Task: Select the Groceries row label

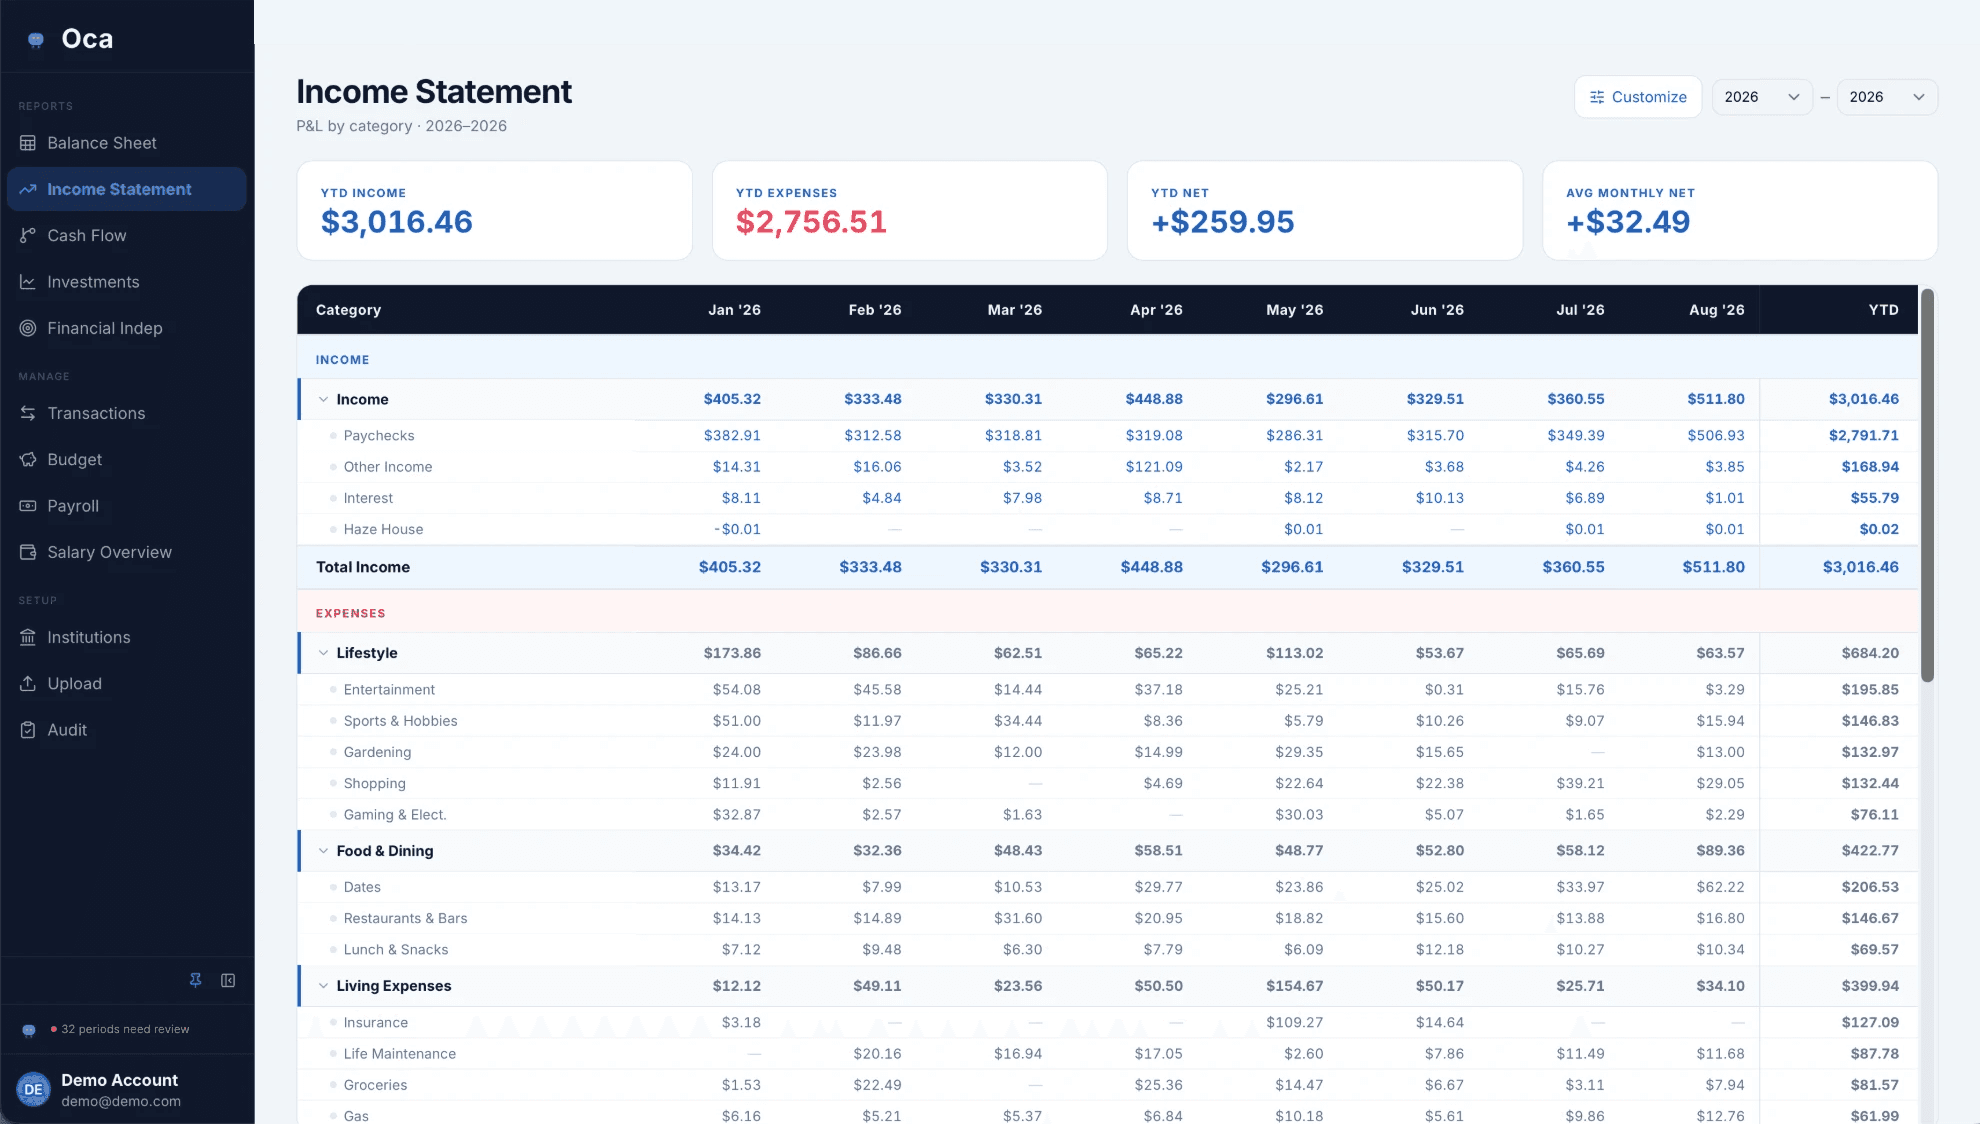Action: (x=375, y=1085)
